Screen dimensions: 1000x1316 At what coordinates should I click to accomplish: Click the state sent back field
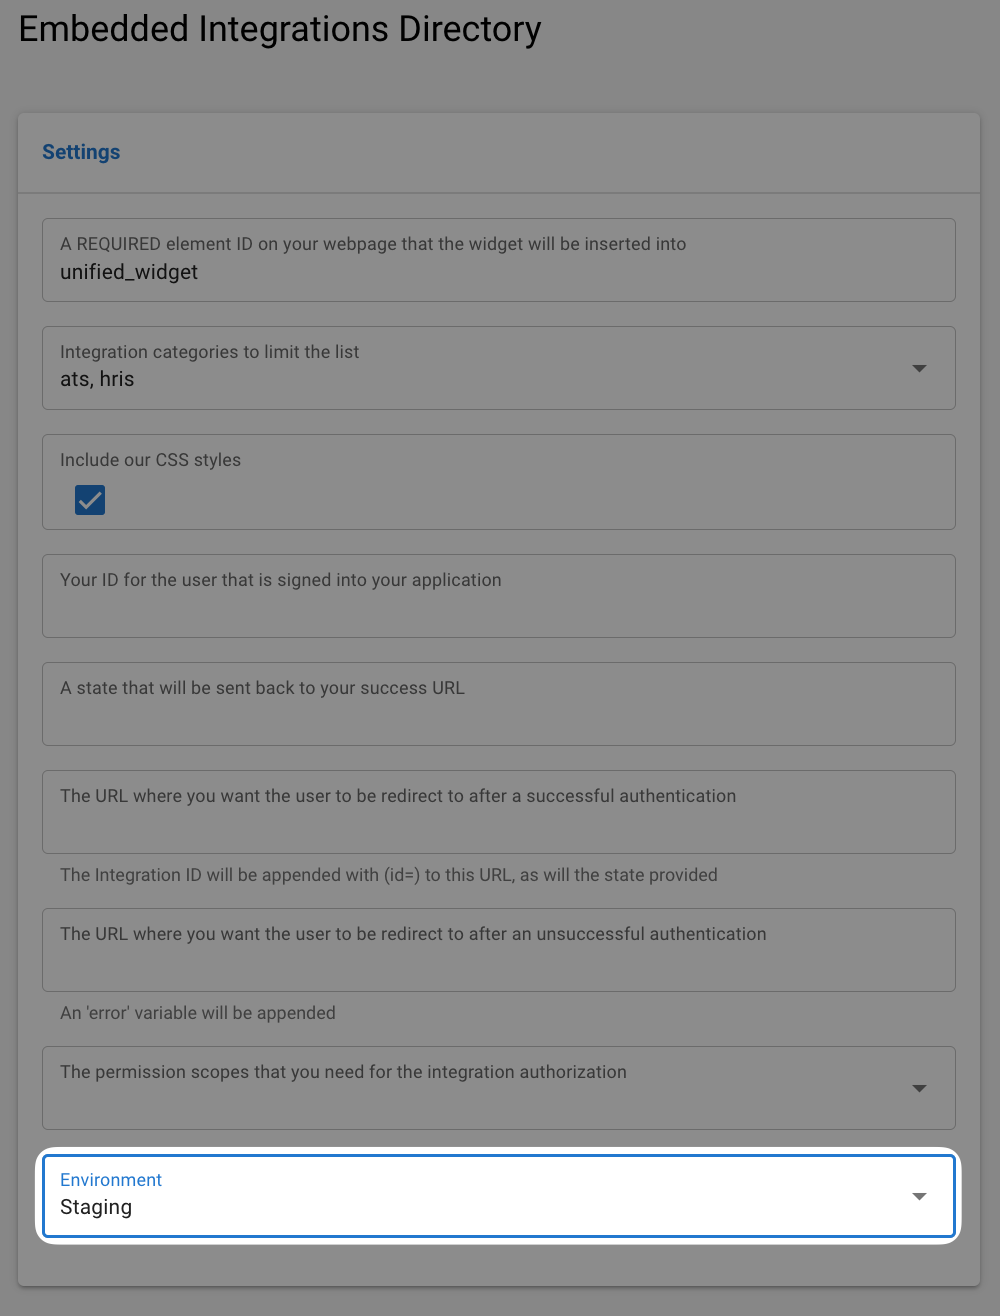click(498, 714)
